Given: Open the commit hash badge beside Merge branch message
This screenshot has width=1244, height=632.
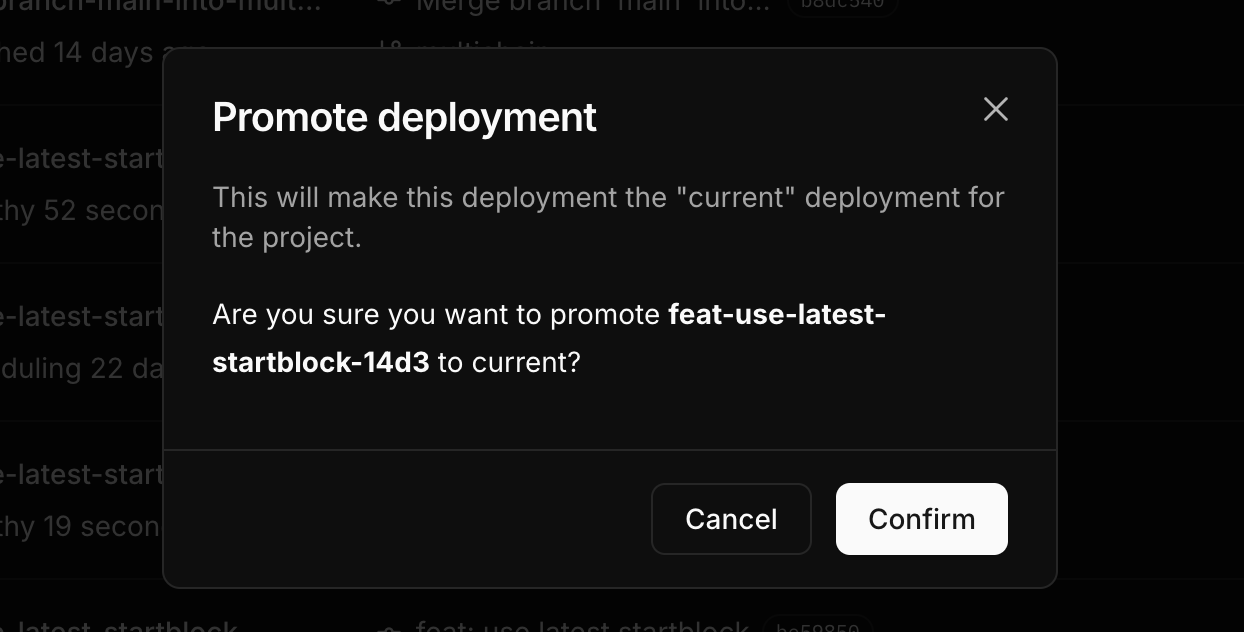Looking at the screenshot, I should (x=842, y=5).
